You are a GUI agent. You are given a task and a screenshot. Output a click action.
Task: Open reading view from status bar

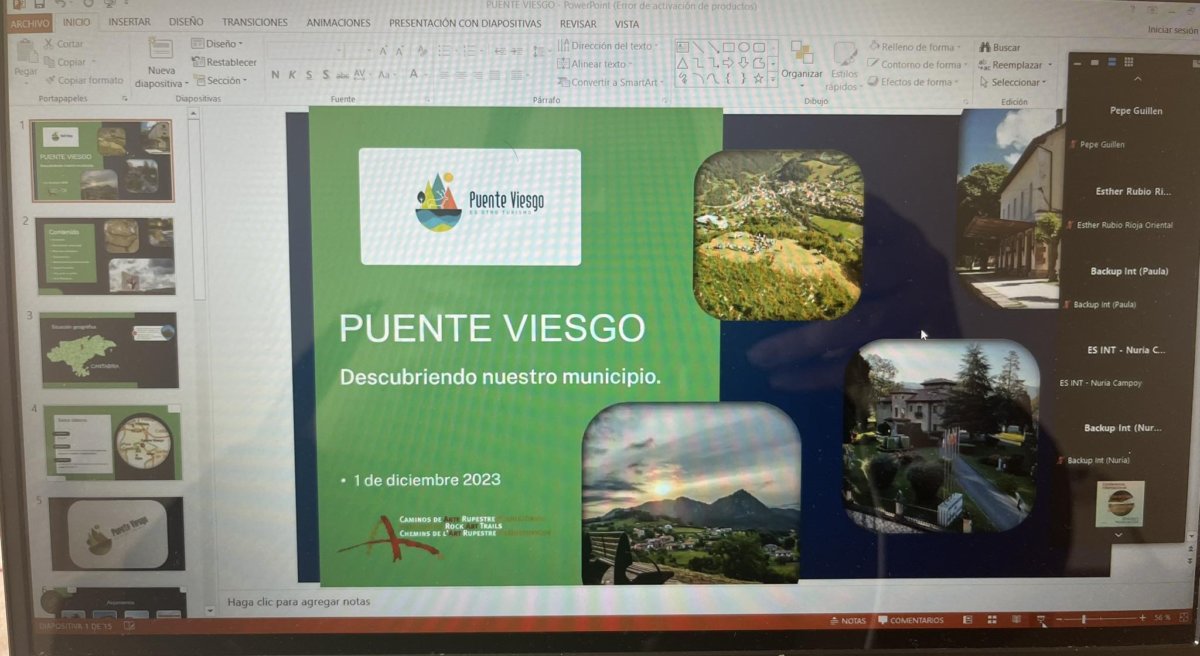(1015, 620)
